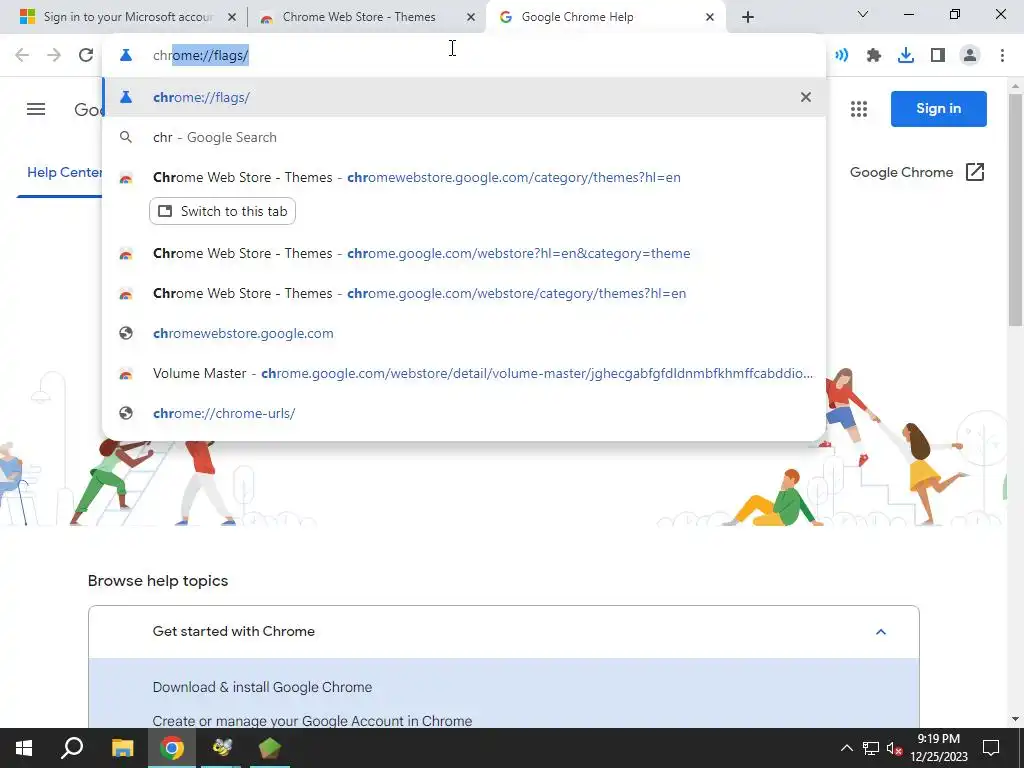Open the green block app in taskbar

click(x=270, y=748)
